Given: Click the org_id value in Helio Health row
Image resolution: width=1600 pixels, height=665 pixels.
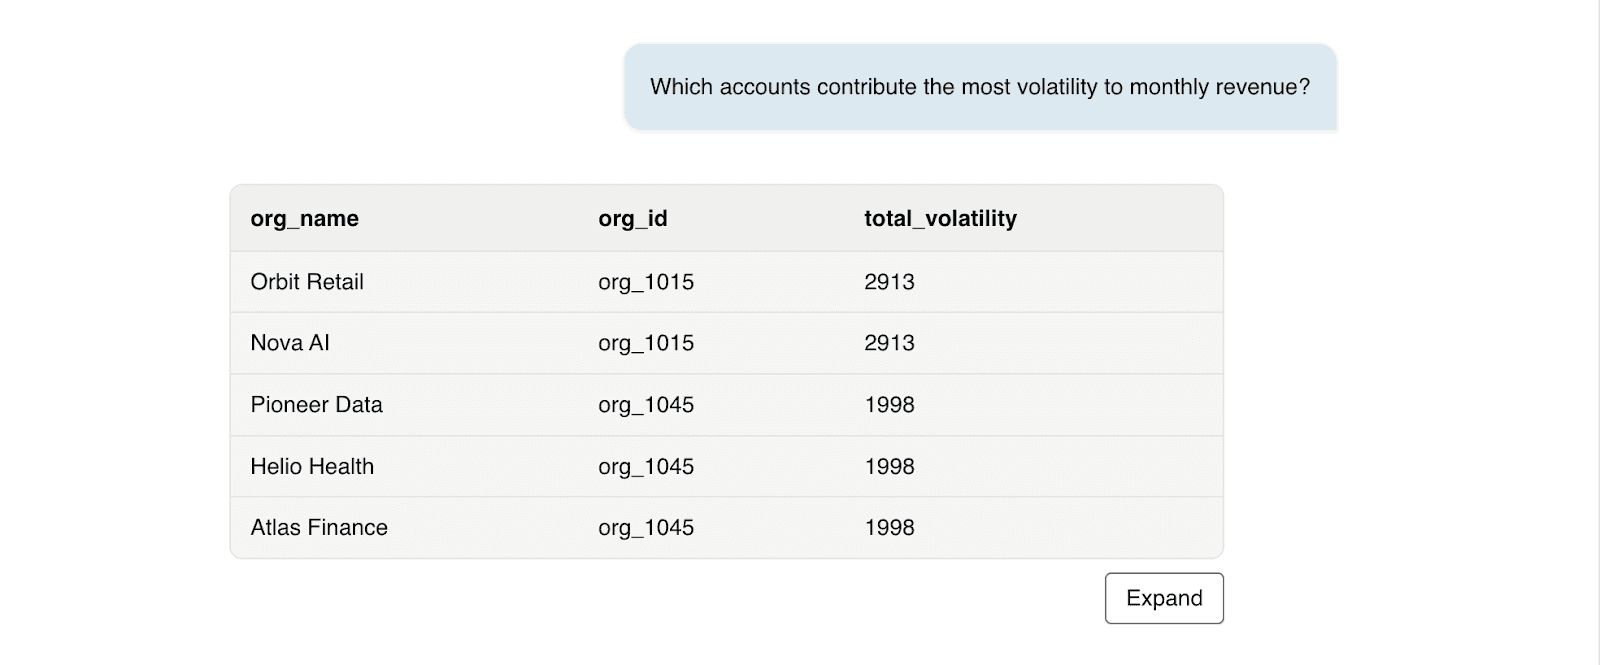Looking at the screenshot, I should click(646, 466).
